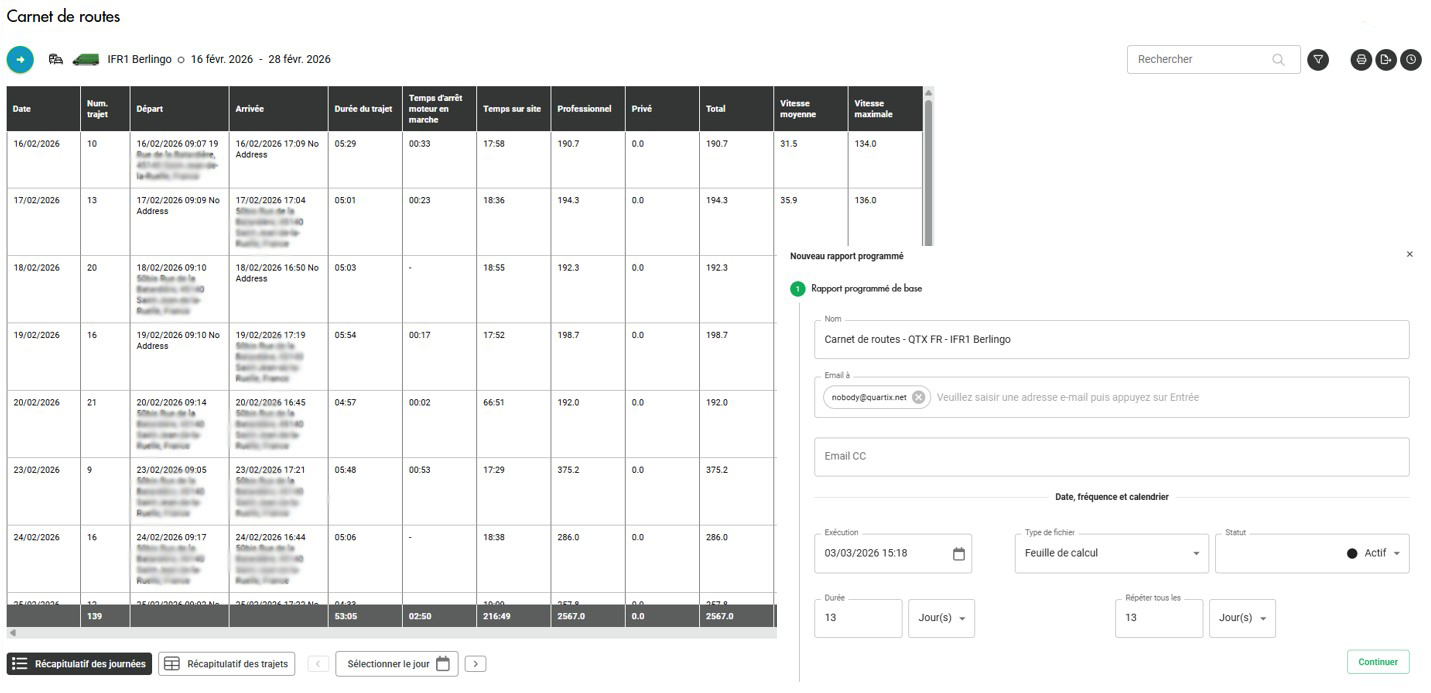Switch to Récapitulatif des trajets view
The height and width of the screenshot is (693, 1431).
227,664
